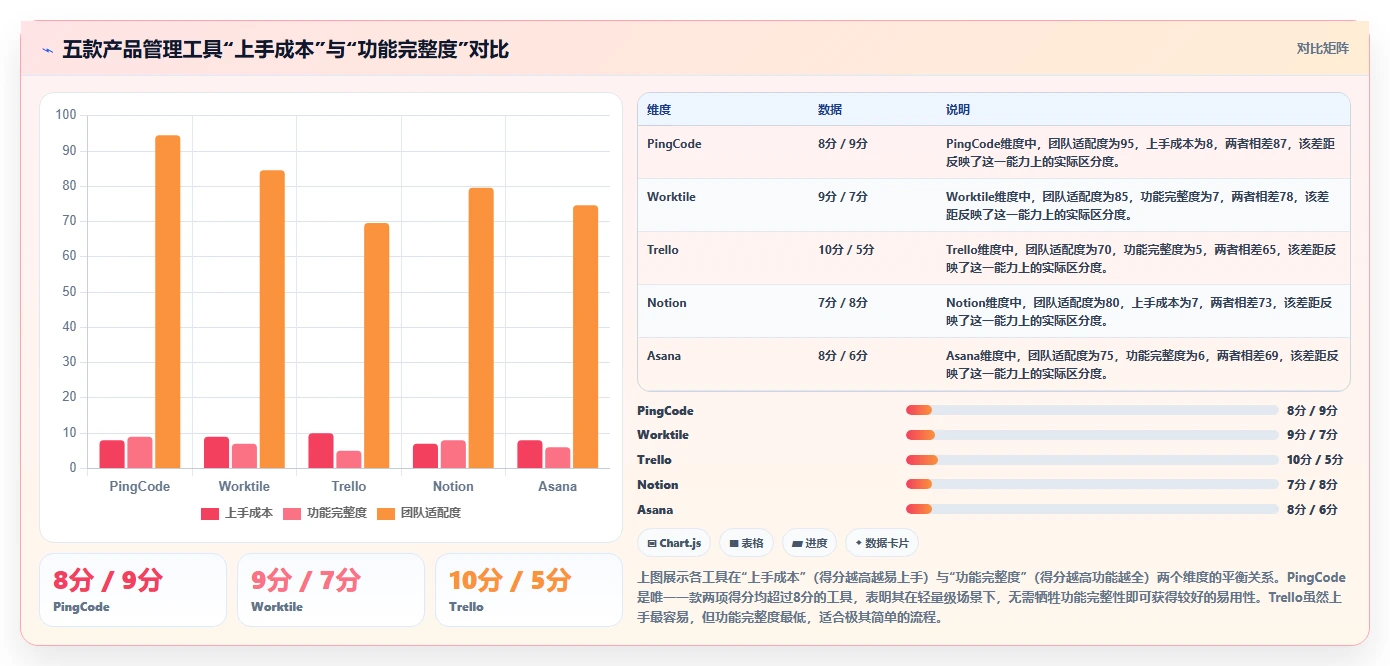The height and width of the screenshot is (666, 1390).
Task: Click the Asana orange bar in chart
Action: [585, 336]
